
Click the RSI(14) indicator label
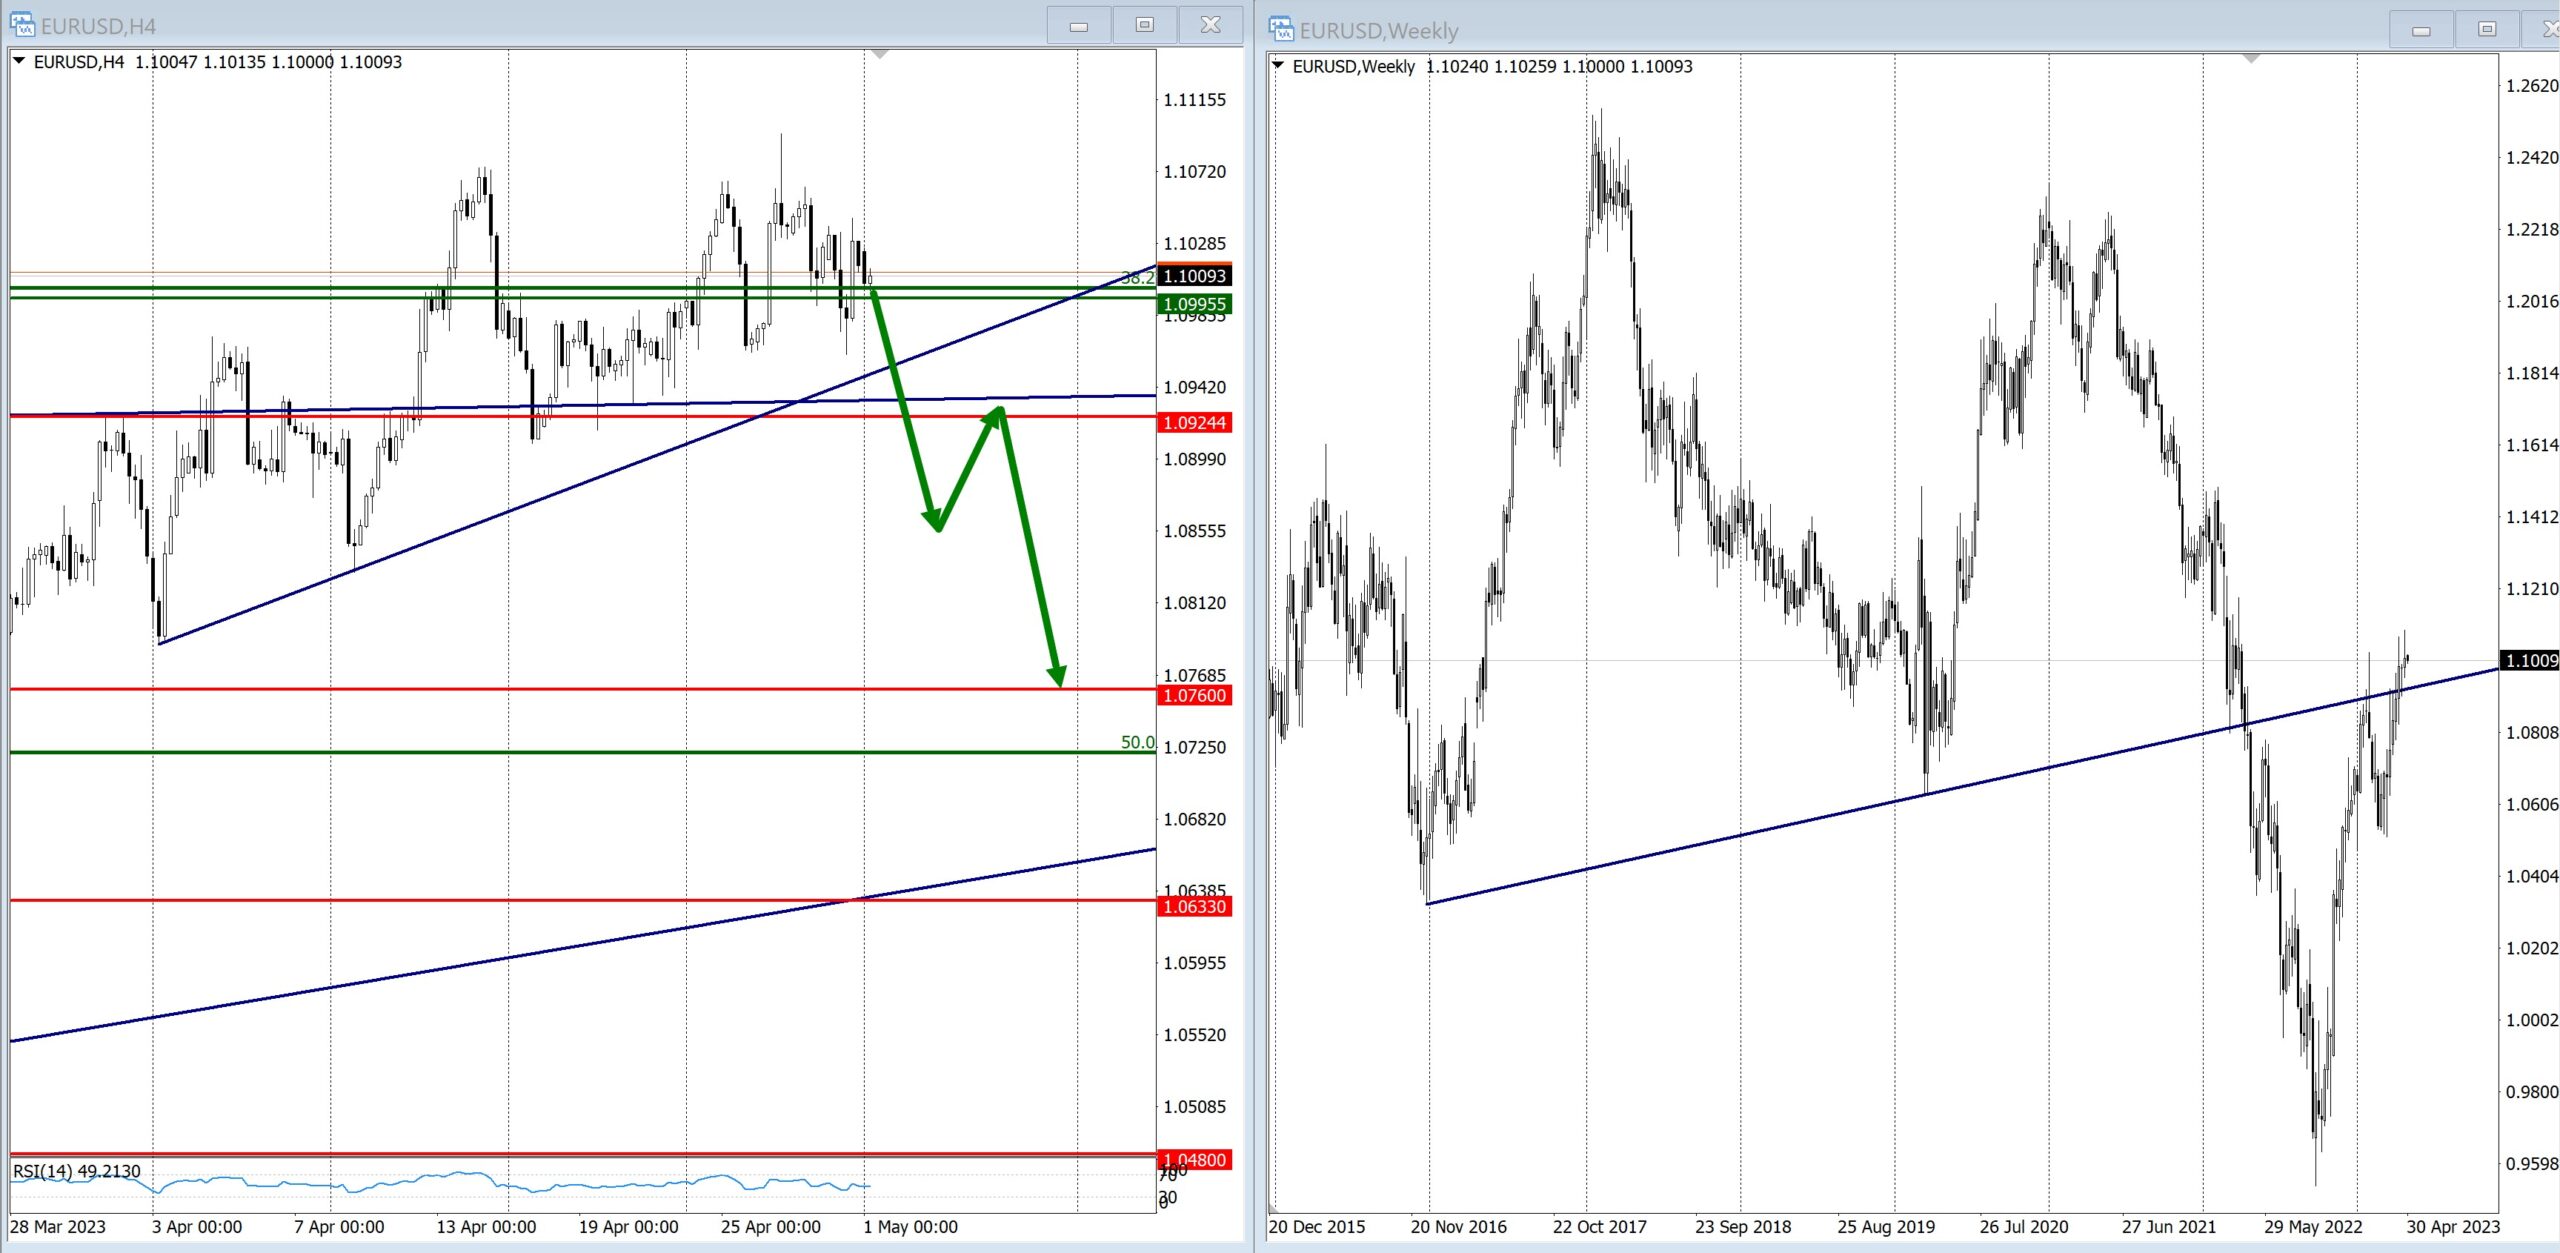tap(77, 1171)
